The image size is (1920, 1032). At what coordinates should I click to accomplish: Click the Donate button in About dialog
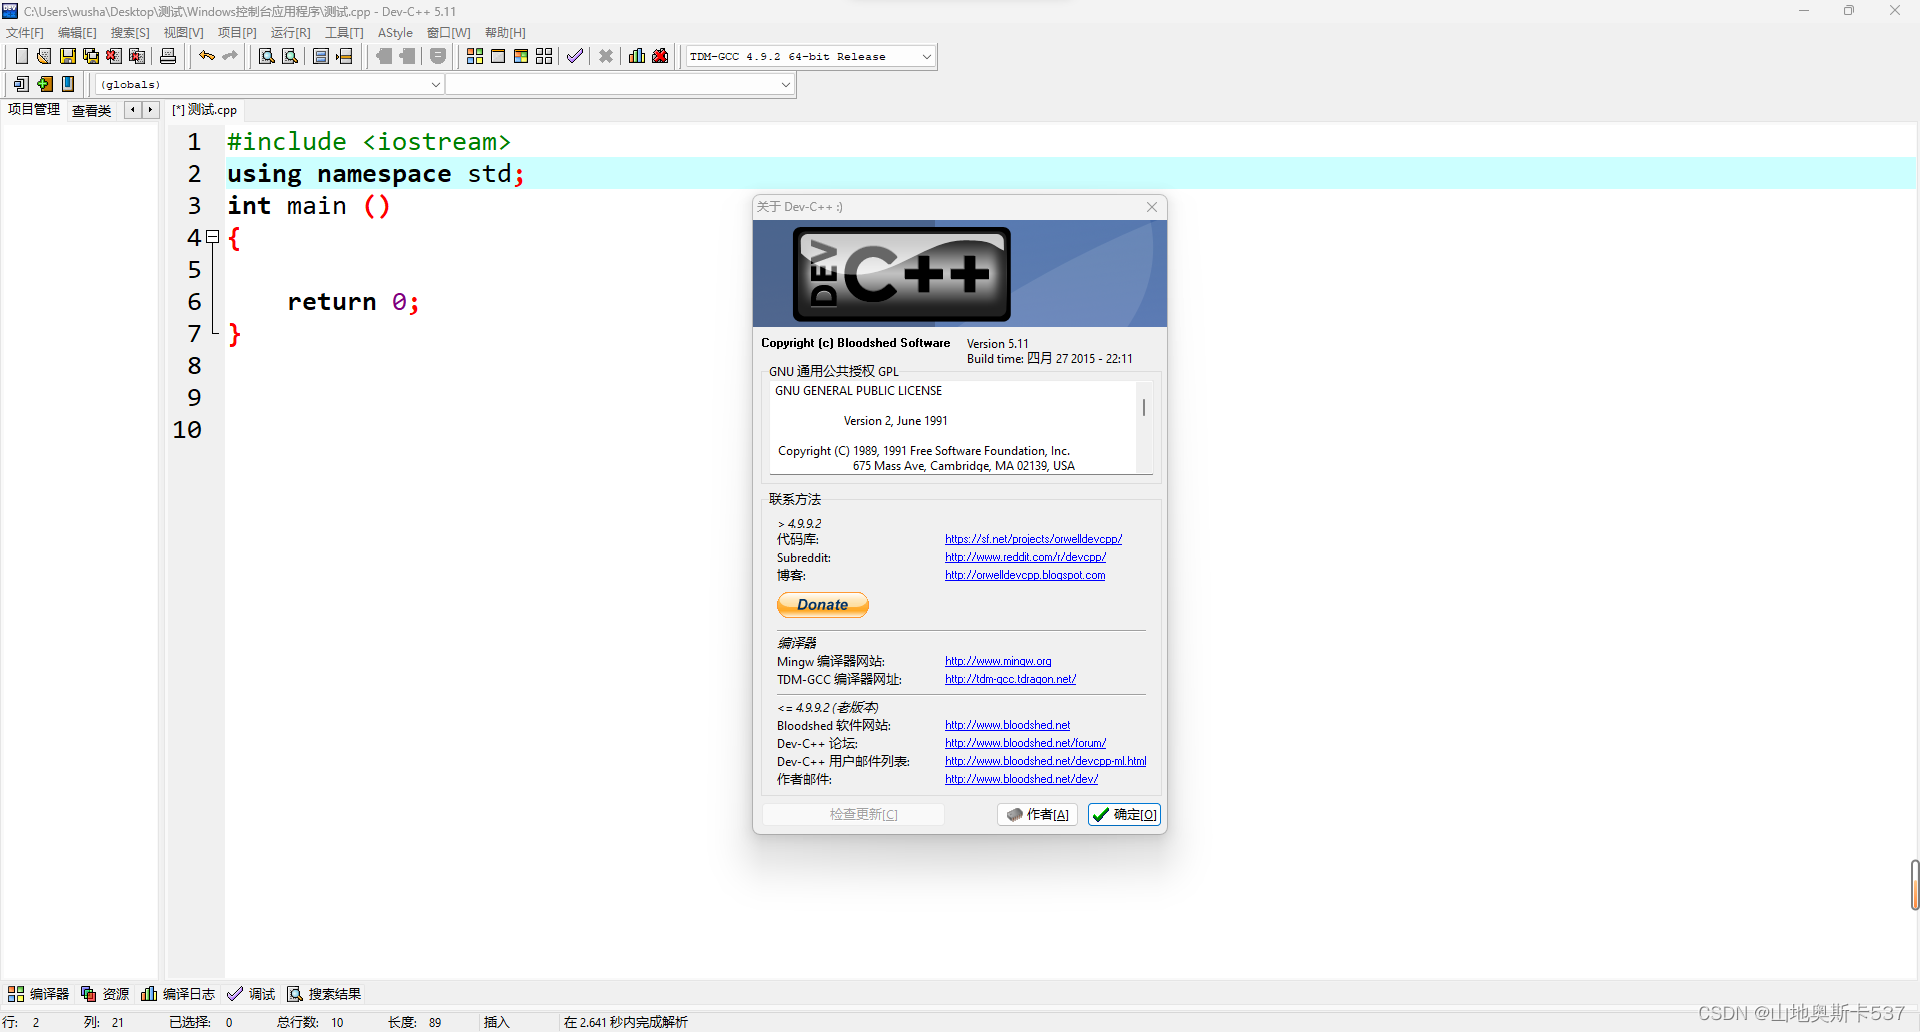(x=823, y=605)
